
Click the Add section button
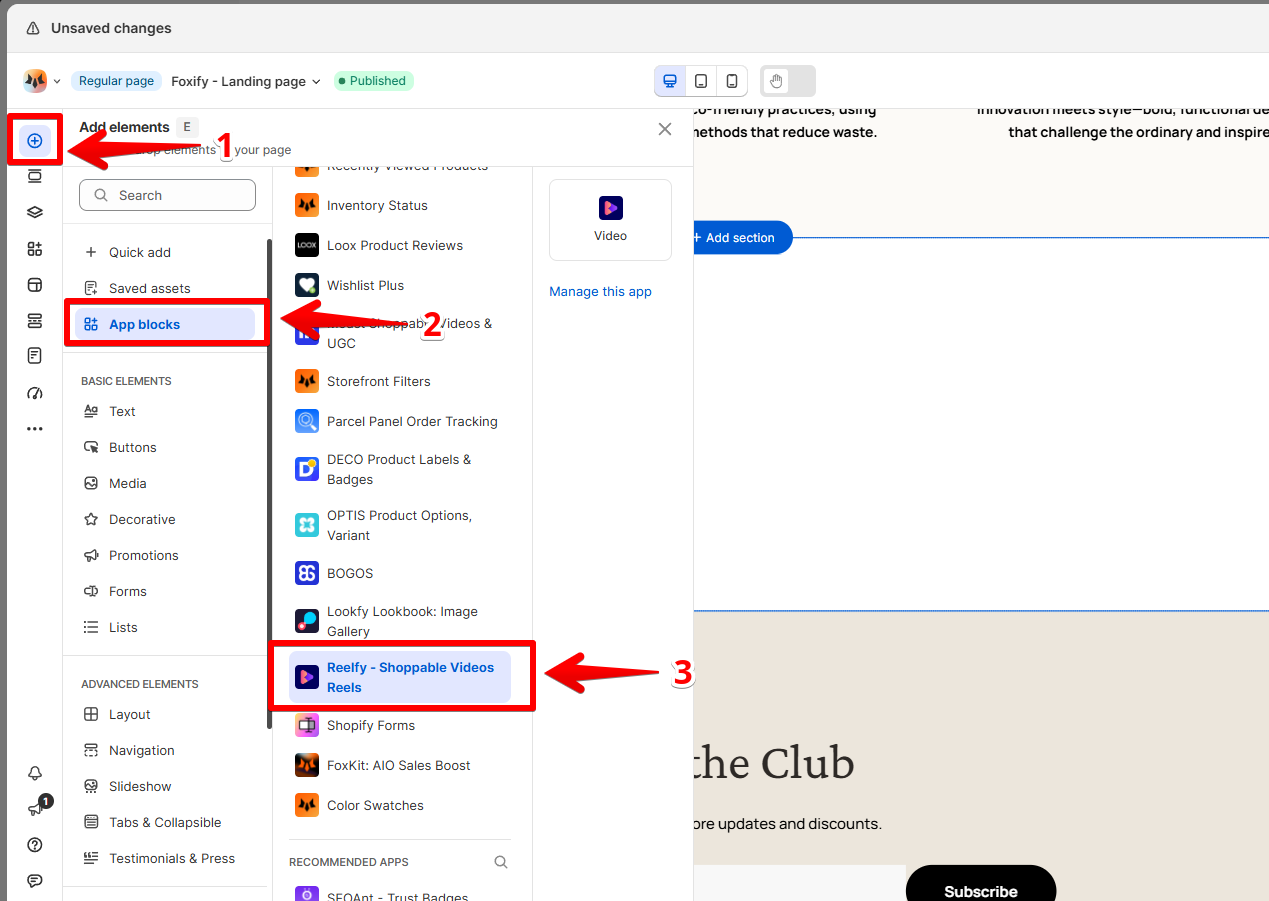740,238
